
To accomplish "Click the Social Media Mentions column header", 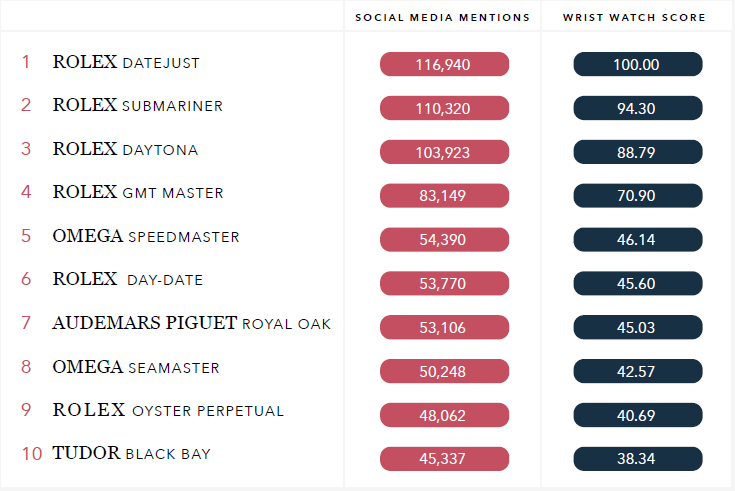I will 443,17.
